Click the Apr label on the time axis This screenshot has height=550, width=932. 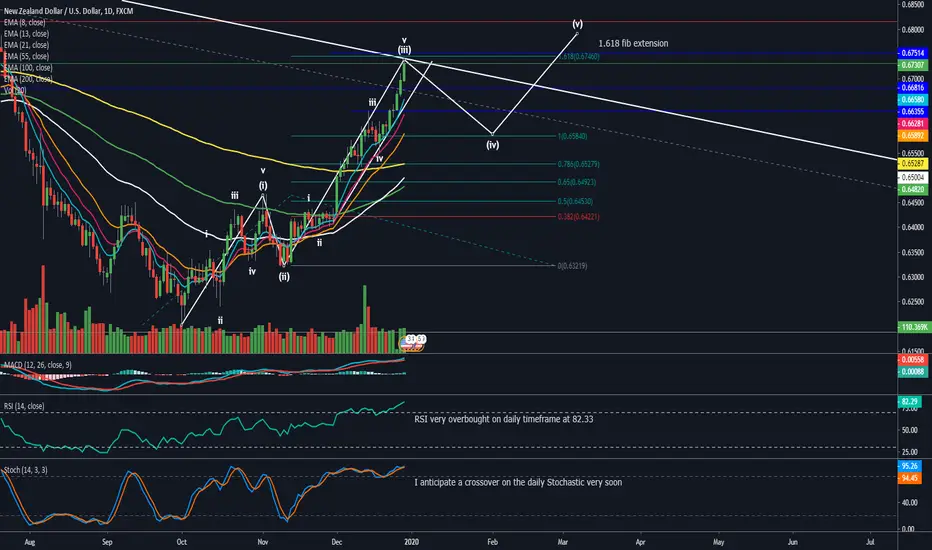(640, 542)
